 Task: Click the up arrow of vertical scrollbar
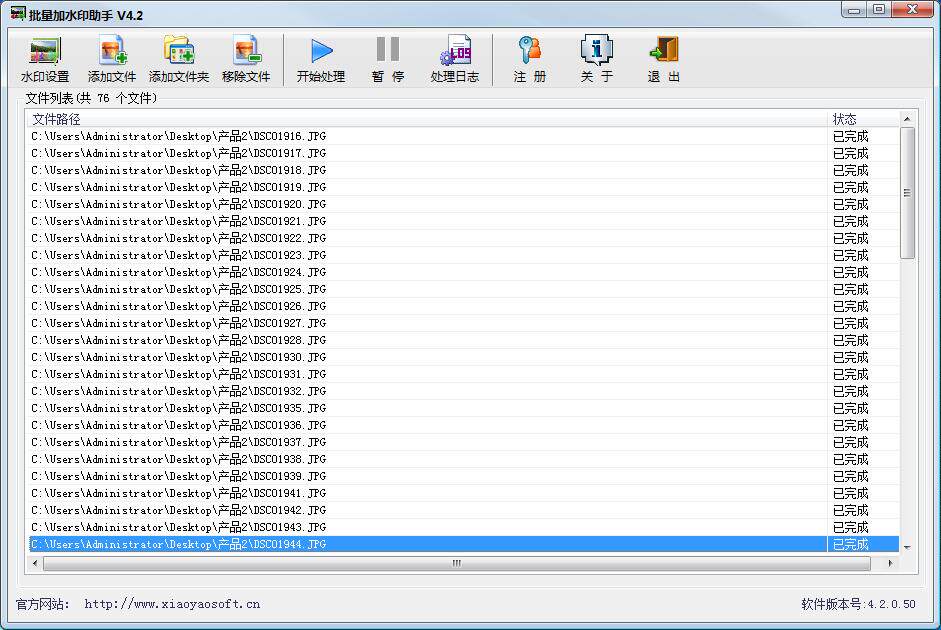(907, 119)
